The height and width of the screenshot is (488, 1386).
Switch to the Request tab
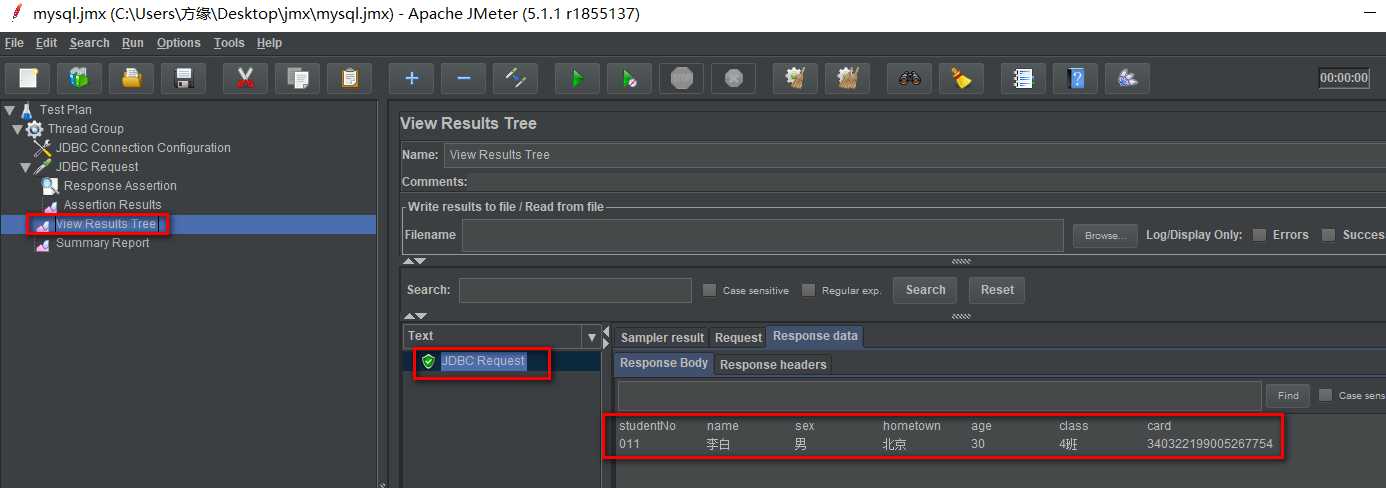(738, 338)
